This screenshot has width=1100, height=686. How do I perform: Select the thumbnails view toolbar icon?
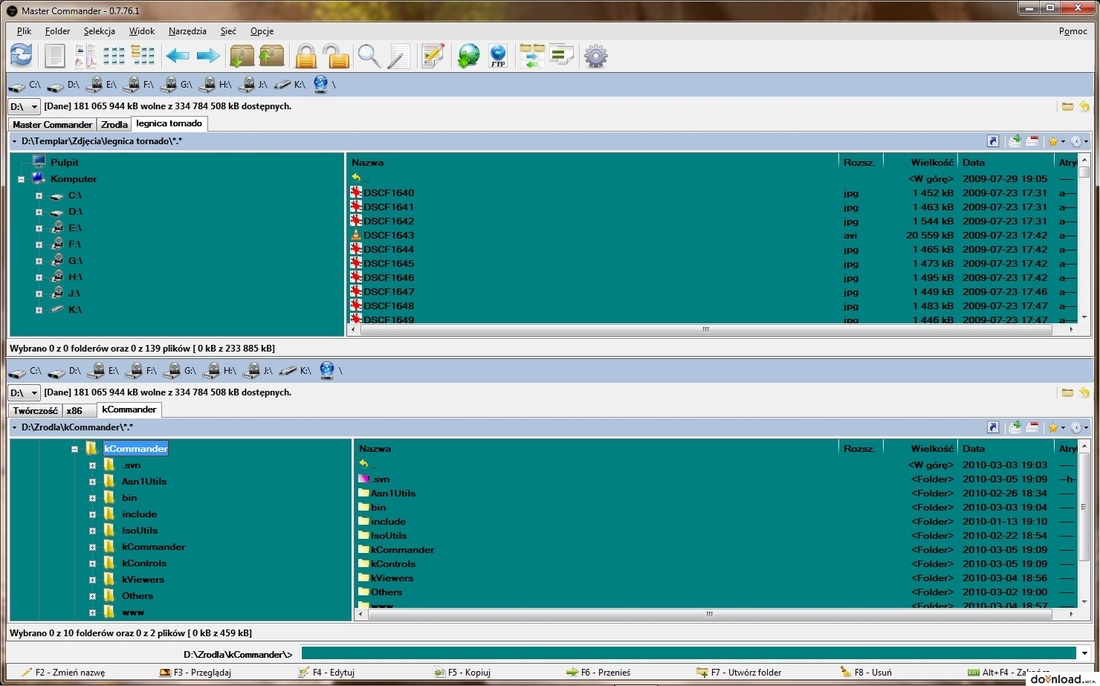click(x=86, y=55)
